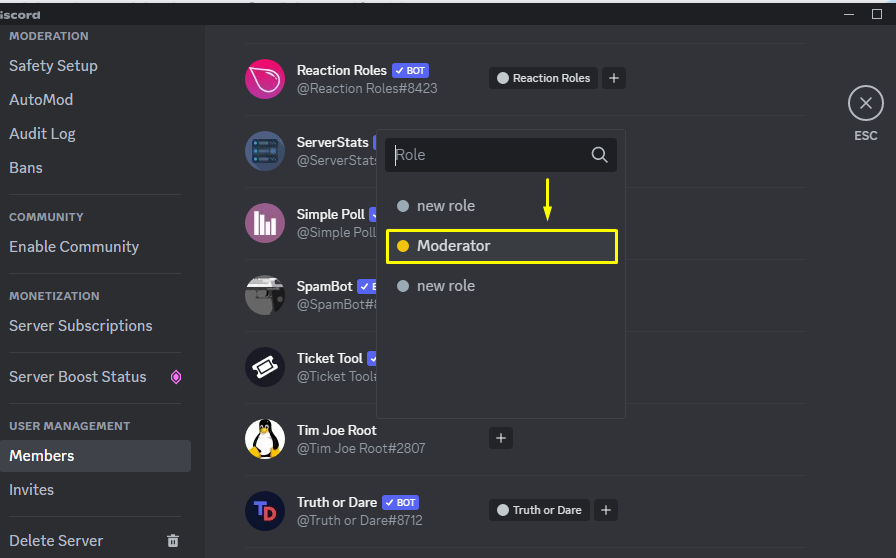
Task: Click Delete Server option
Action: coord(56,540)
